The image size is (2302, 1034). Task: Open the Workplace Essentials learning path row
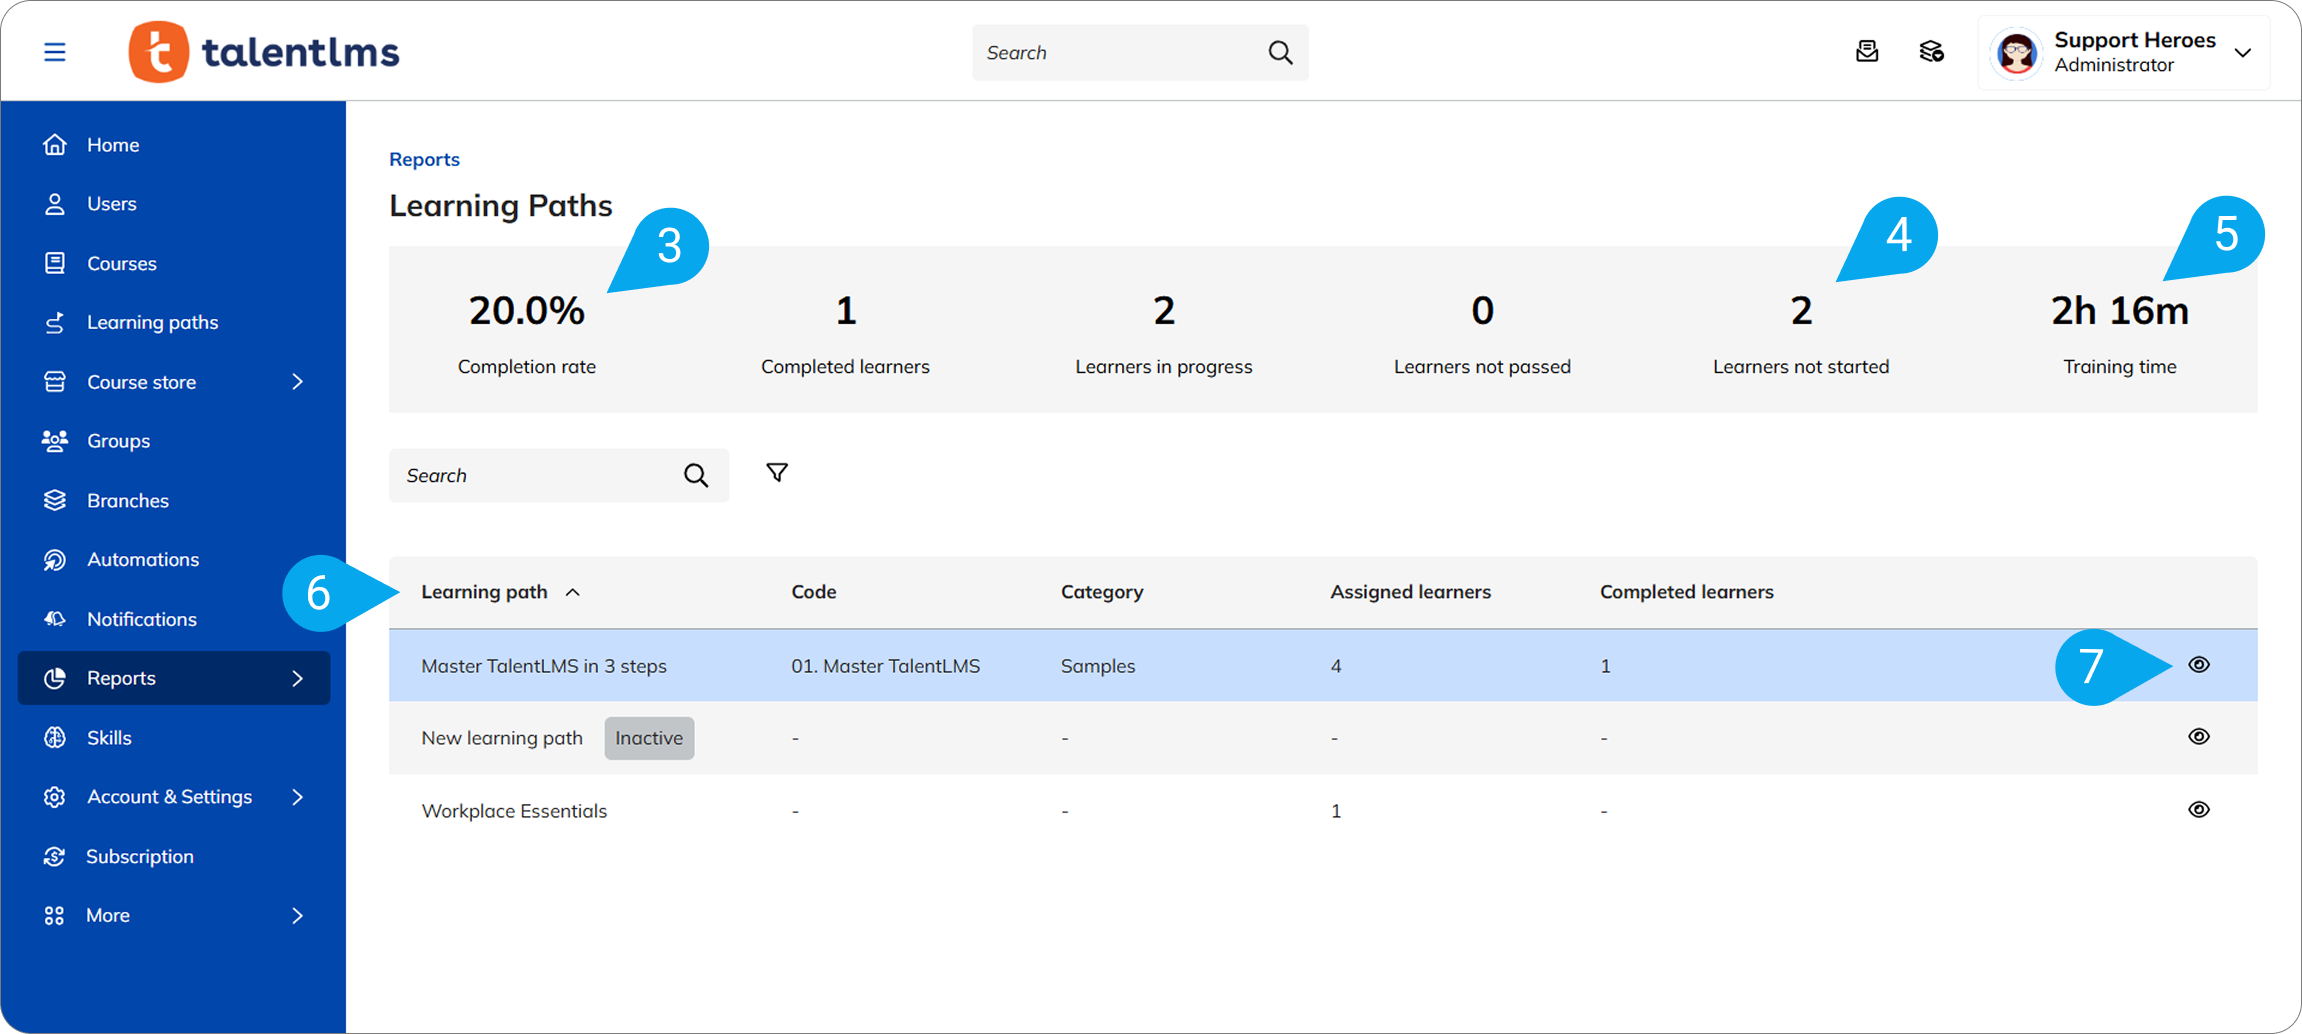click(514, 811)
